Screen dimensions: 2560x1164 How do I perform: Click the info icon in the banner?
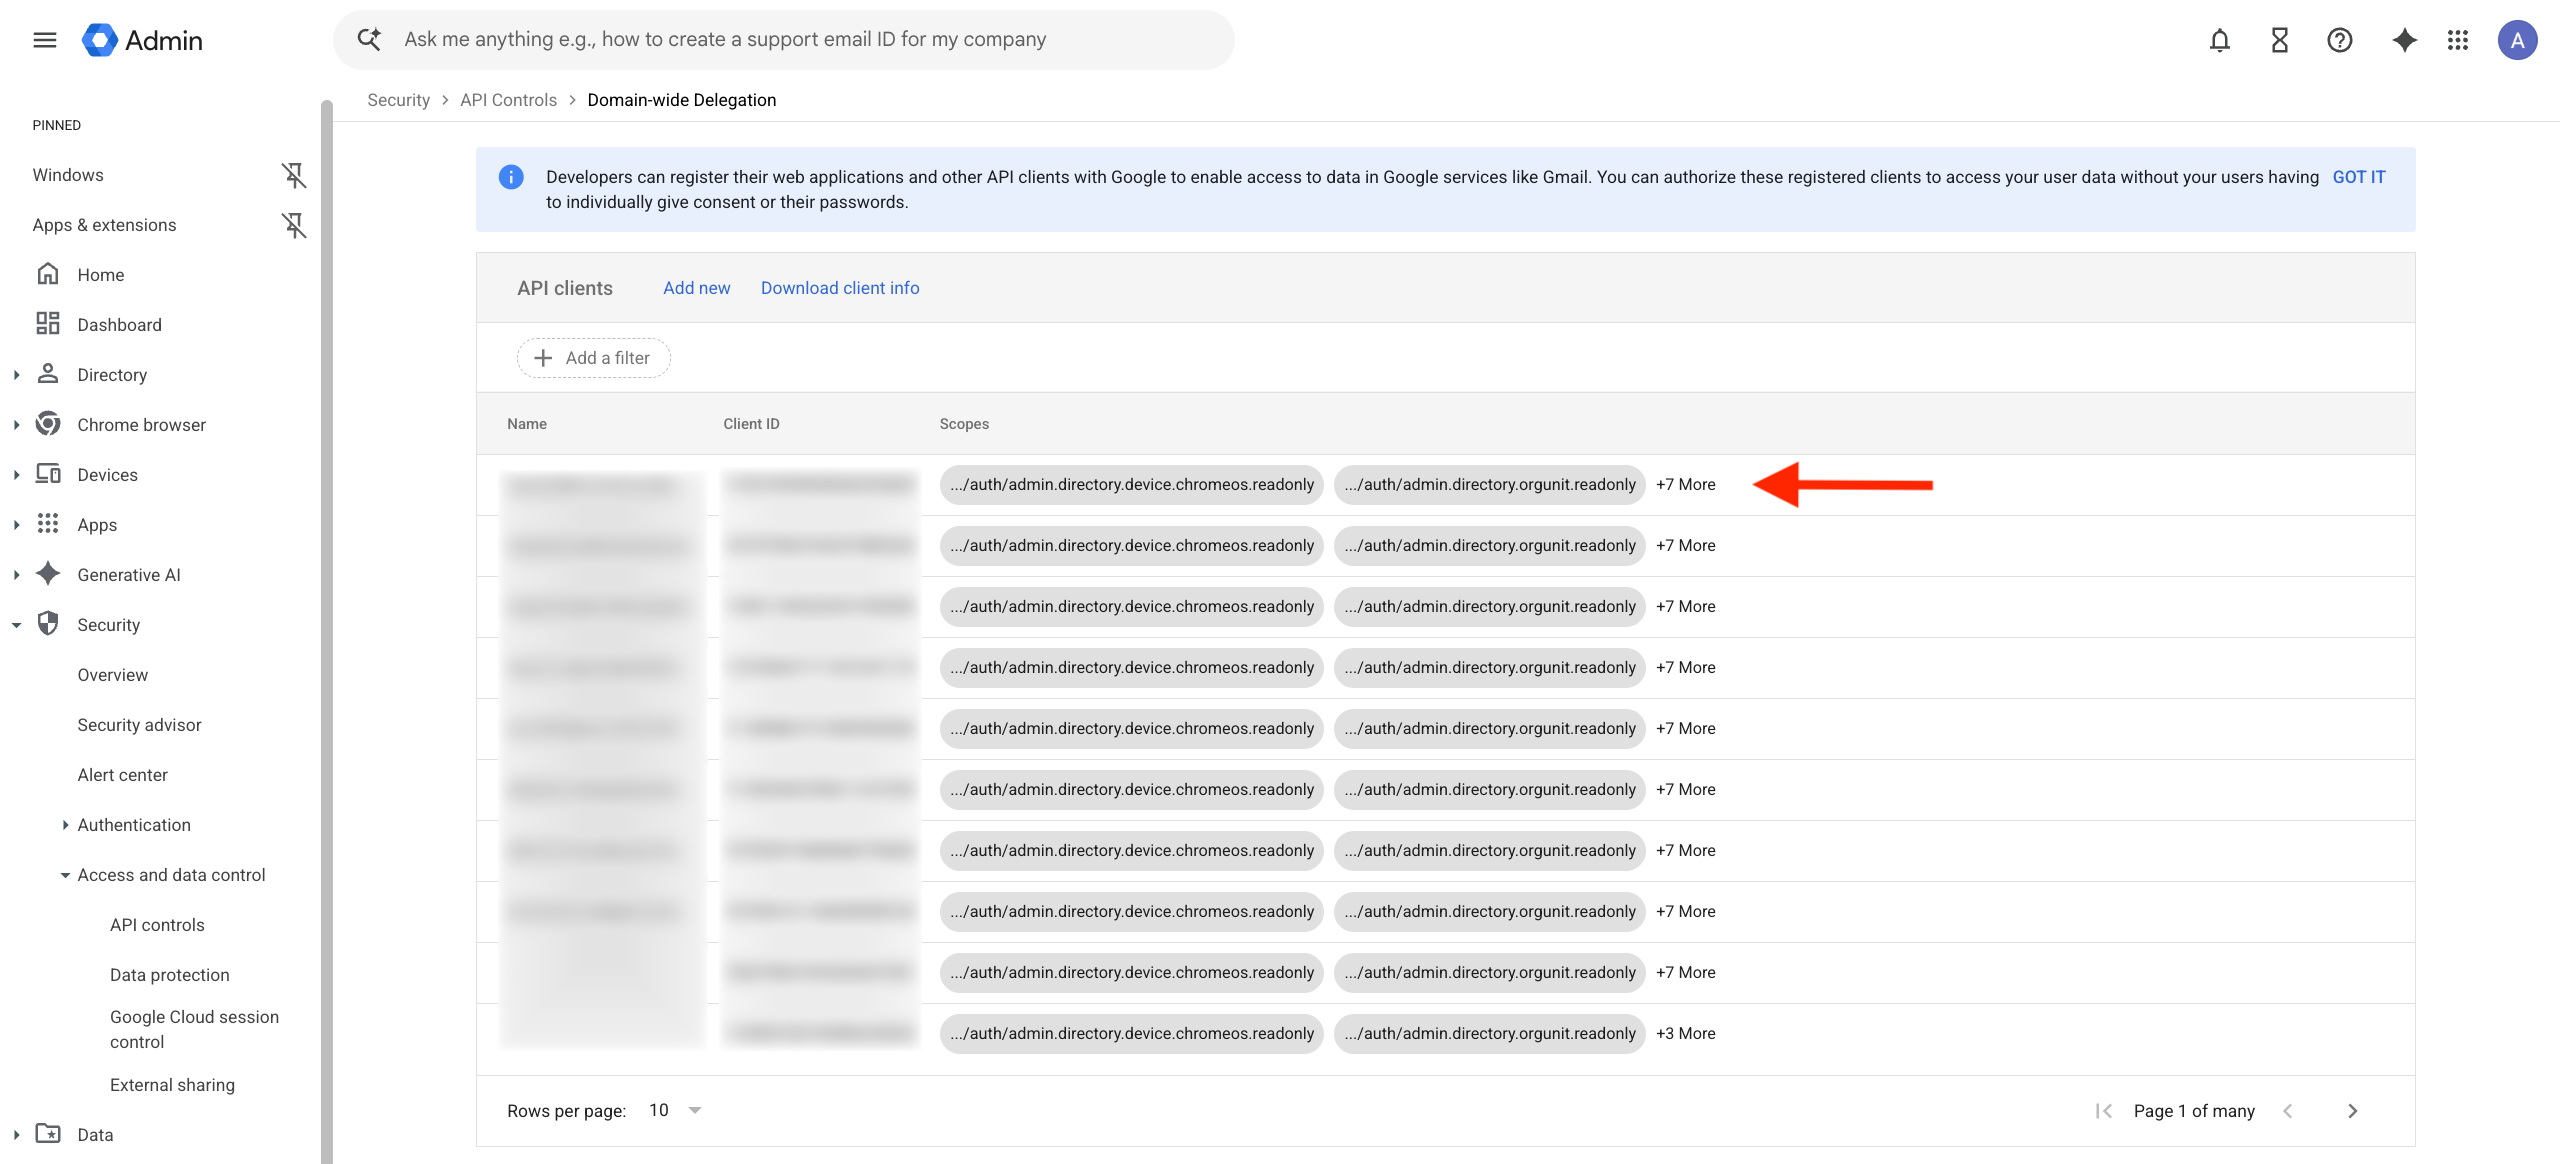click(511, 177)
